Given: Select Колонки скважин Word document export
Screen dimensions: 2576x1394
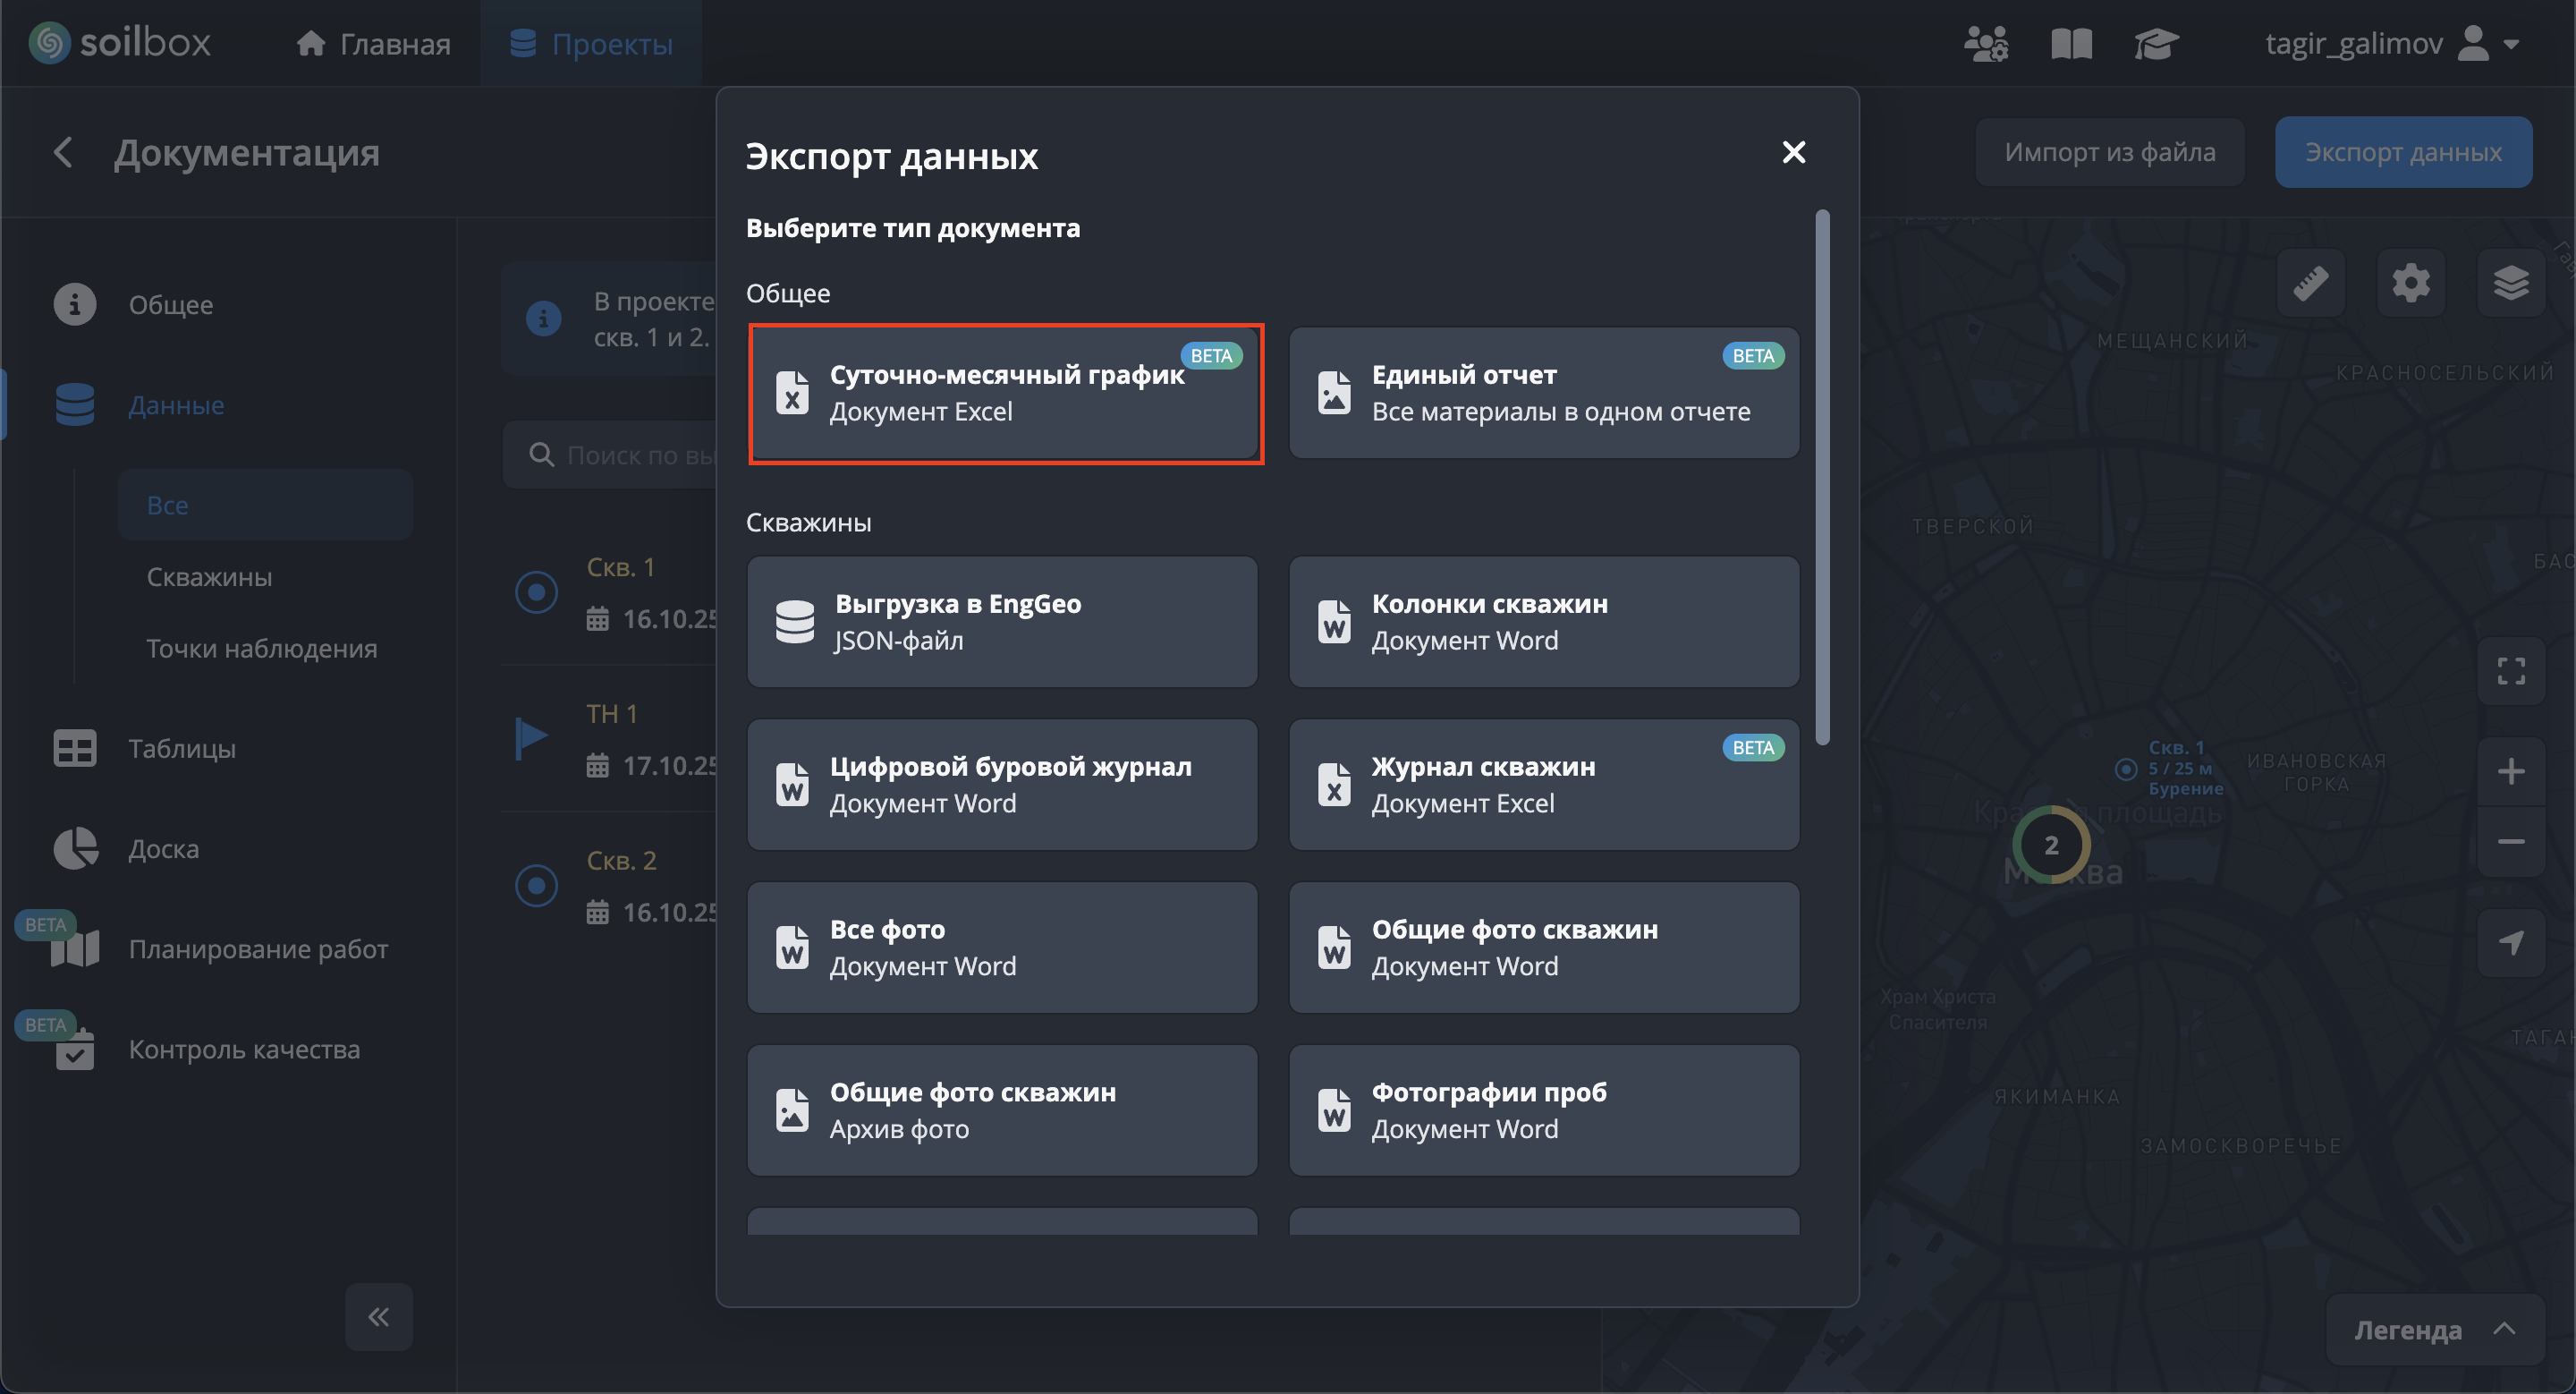Looking at the screenshot, I should (1543, 622).
